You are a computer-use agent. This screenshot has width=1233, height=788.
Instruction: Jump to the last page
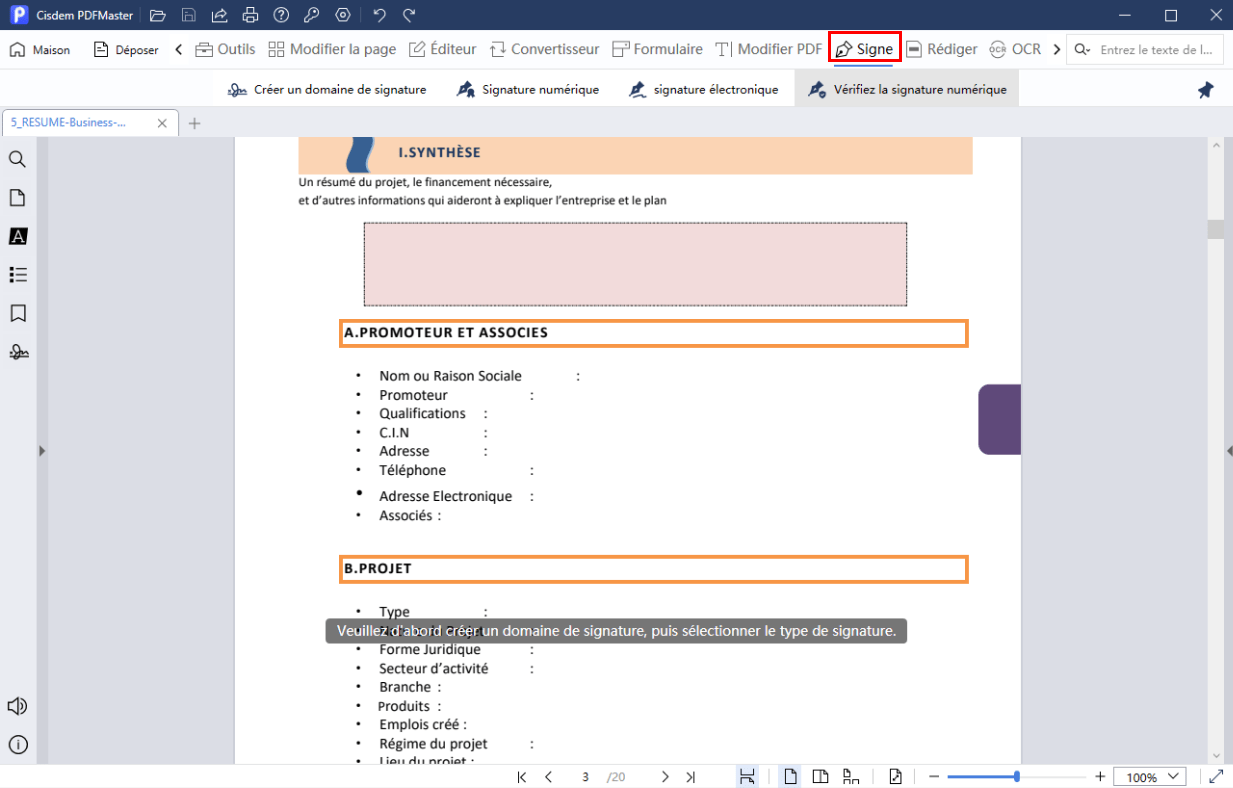tap(690, 777)
